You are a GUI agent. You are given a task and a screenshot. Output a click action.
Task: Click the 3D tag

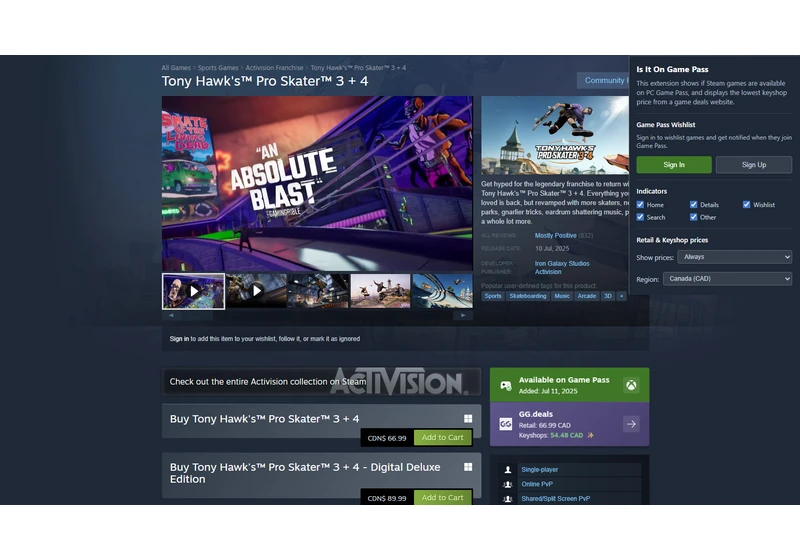pyautogui.click(x=608, y=296)
